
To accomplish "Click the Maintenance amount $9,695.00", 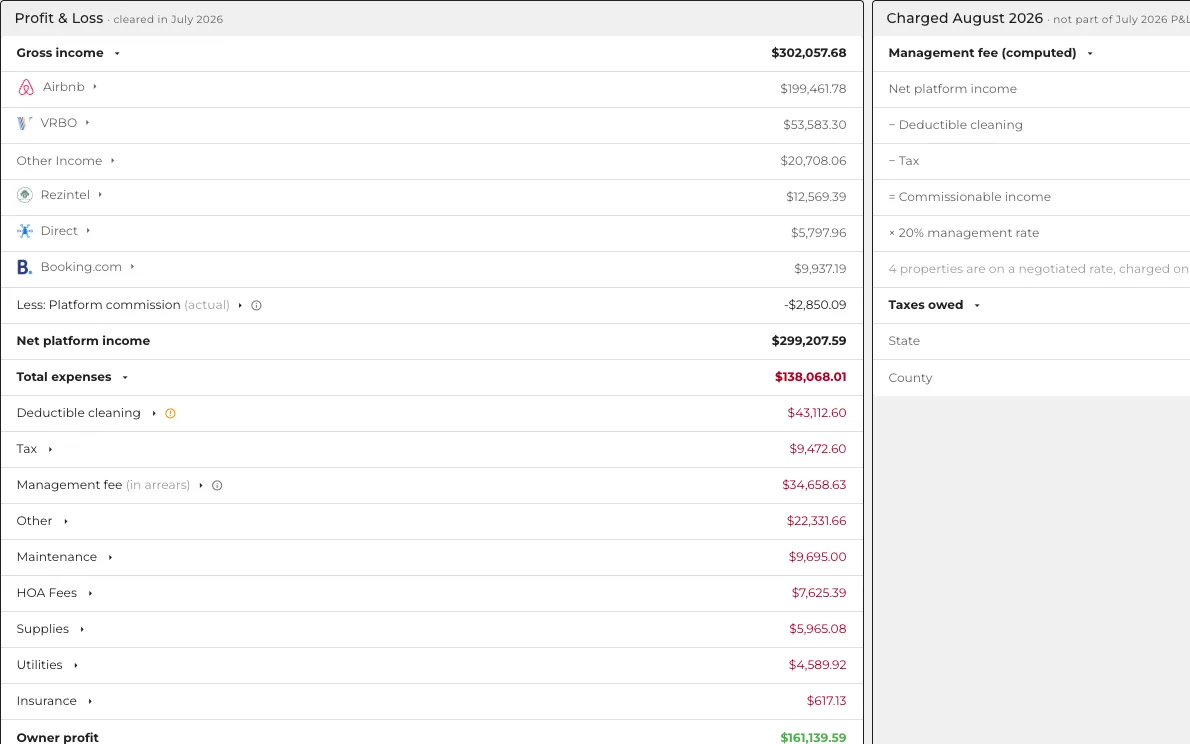I will tap(817, 557).
